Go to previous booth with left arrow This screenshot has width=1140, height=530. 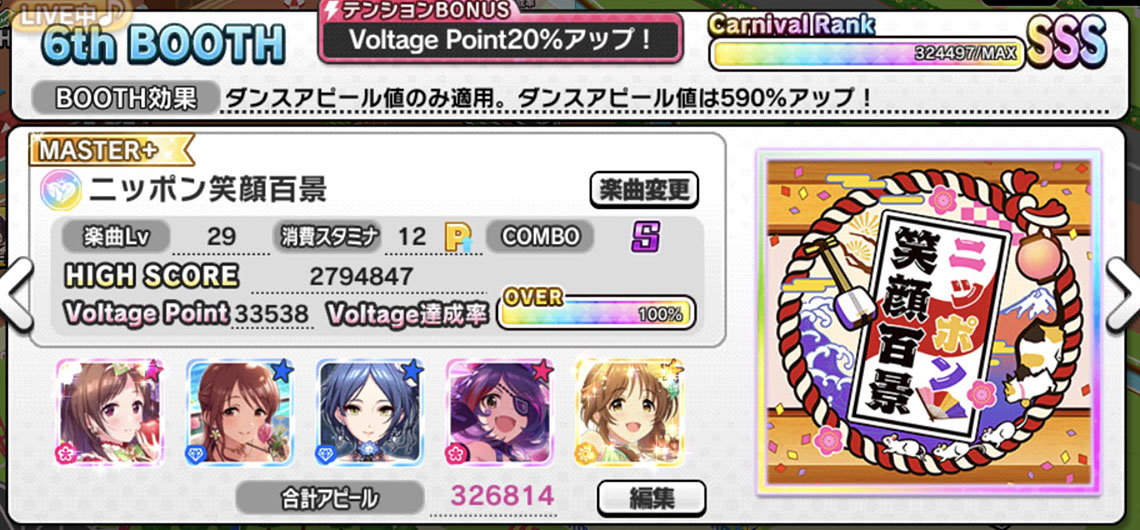(15, 293)
